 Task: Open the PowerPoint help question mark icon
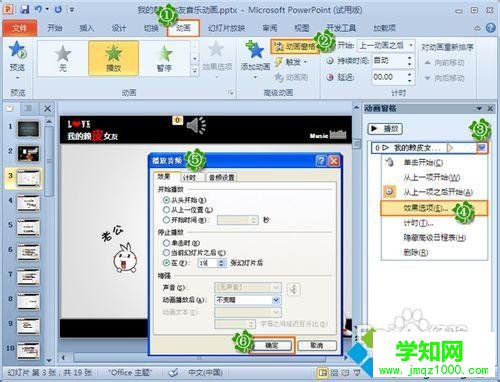click(490, 28)
